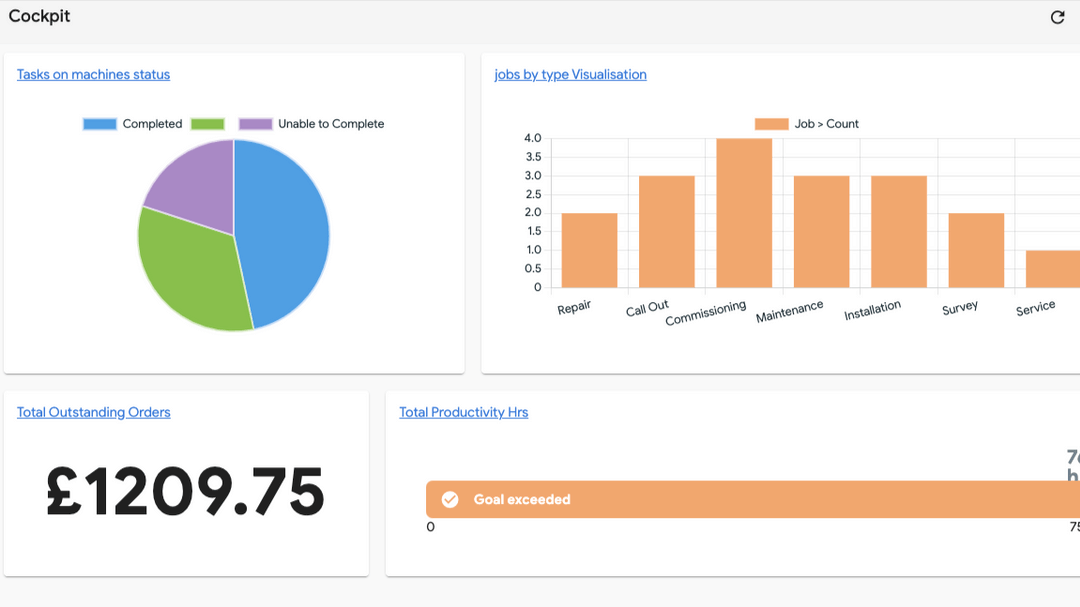Click the Maintenance axis label

790,311
